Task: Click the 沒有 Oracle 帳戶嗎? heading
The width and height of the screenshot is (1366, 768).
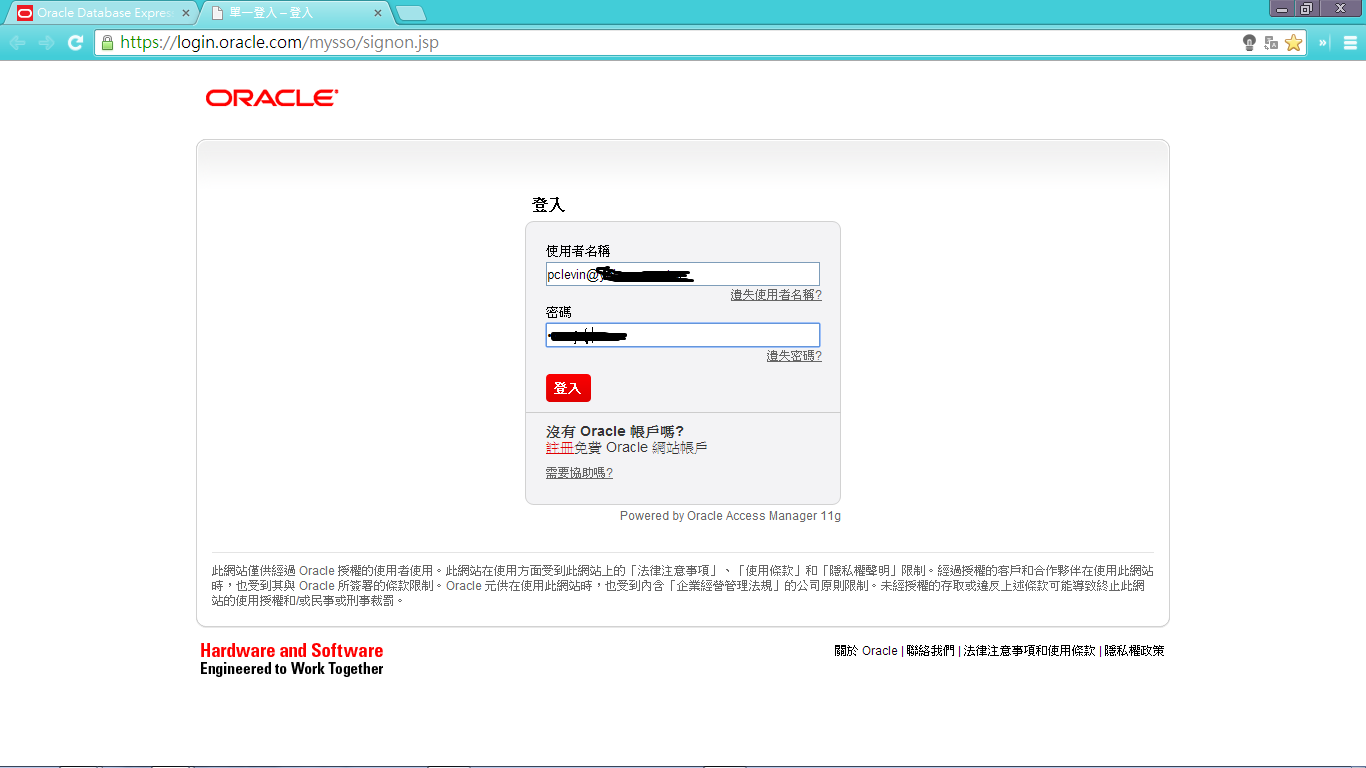Action: [615, 432]
